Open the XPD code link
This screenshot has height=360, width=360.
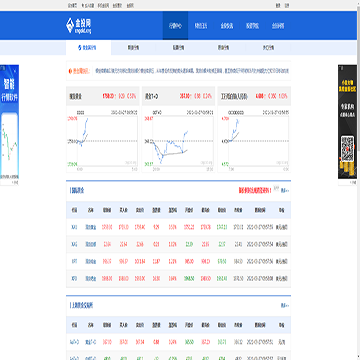point(74,278)
